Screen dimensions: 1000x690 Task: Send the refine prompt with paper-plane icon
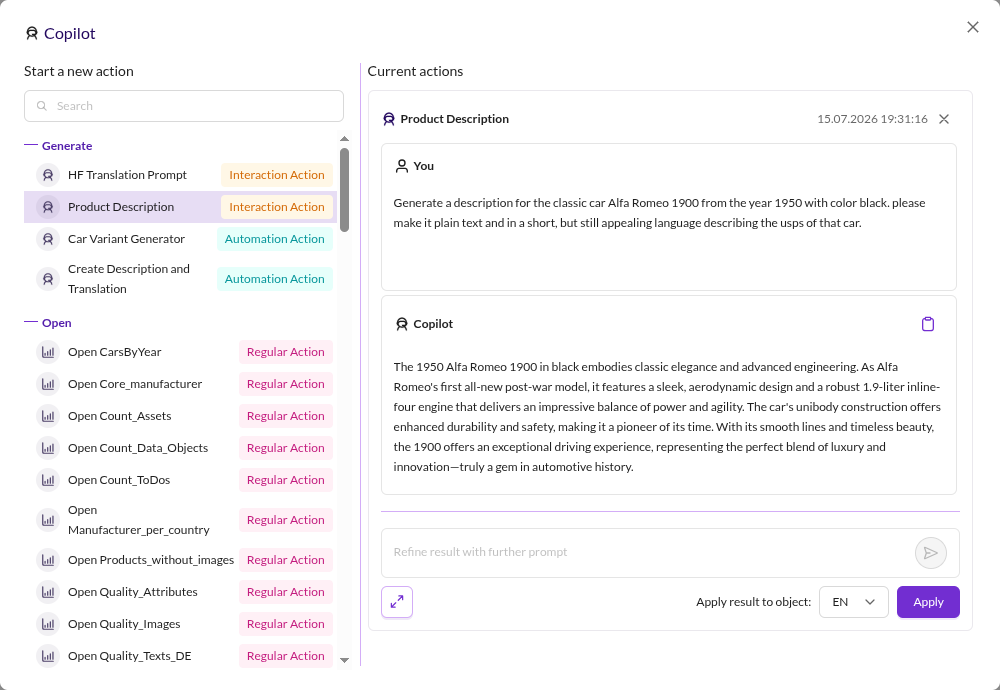[930, 553]
